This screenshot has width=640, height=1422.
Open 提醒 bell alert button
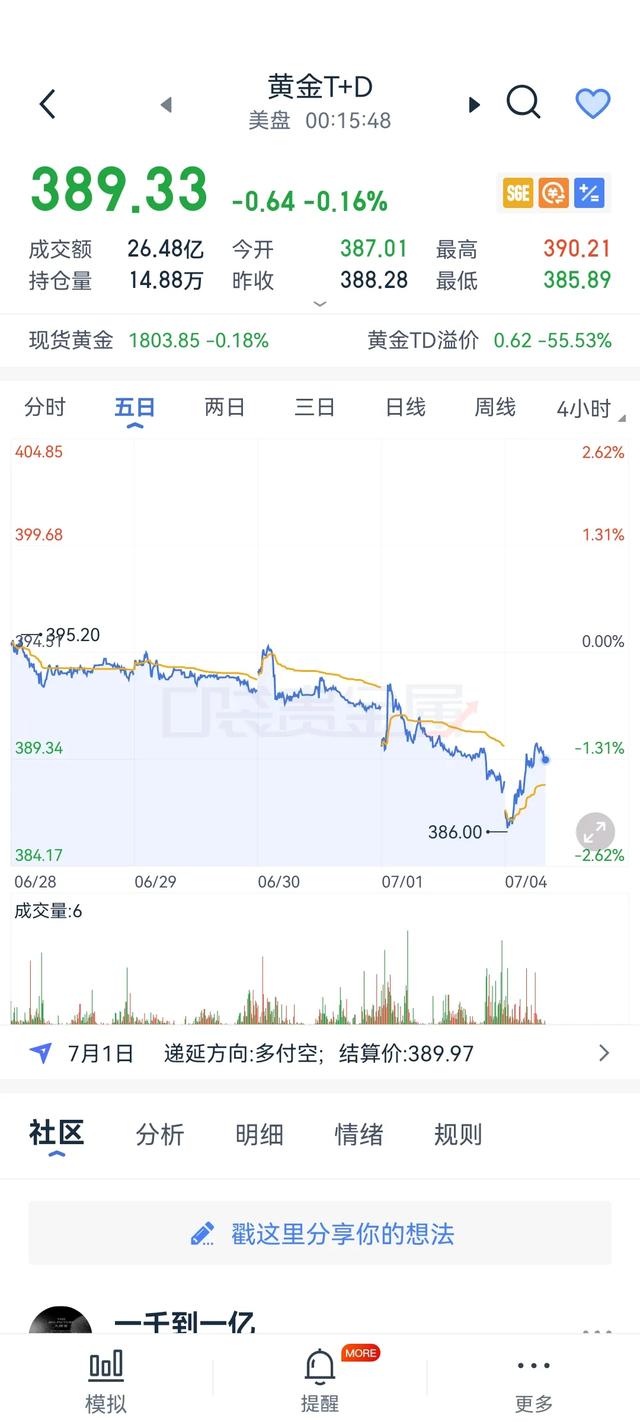pyautogui.click(x=320, y=1381)
